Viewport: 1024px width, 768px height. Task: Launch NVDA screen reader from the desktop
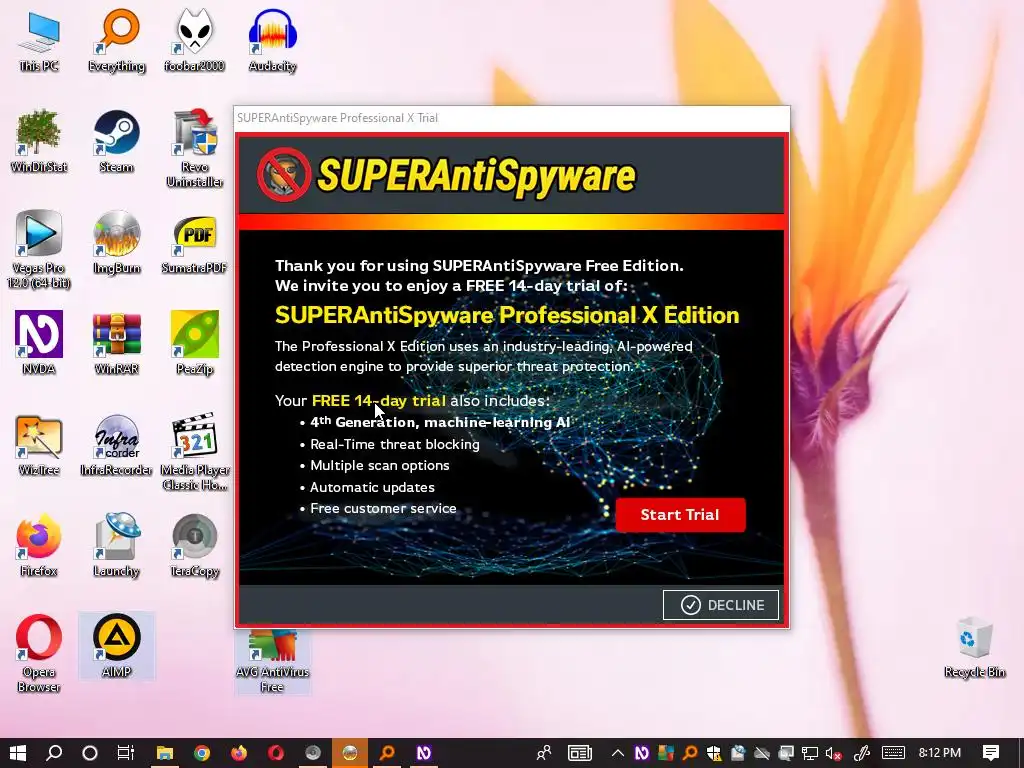(x=39, y=343)
